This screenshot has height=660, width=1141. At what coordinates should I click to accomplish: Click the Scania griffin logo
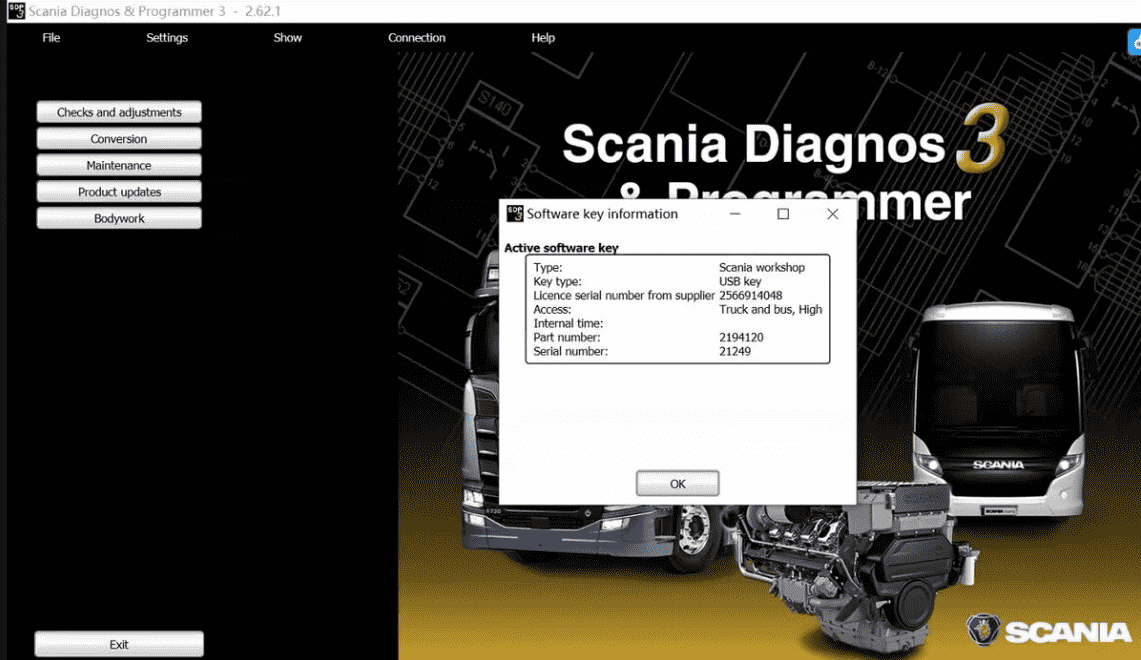(983, 630)
